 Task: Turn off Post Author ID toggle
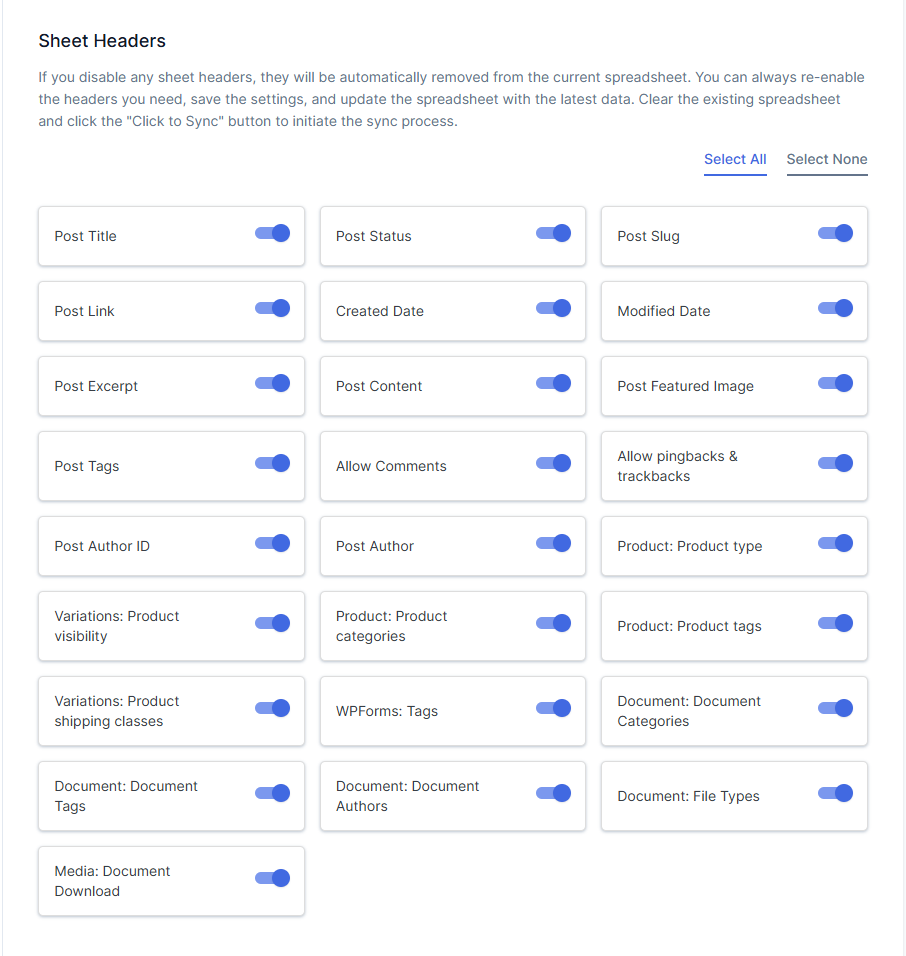[x=273, y=543]
